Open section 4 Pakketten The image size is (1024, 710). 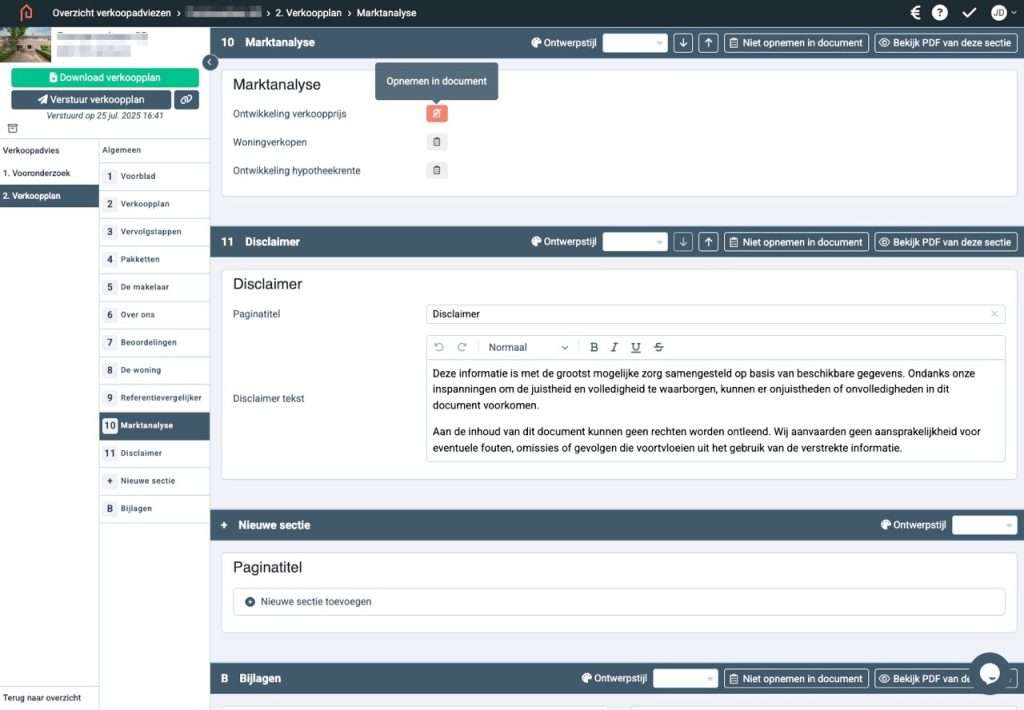point(154,259)
